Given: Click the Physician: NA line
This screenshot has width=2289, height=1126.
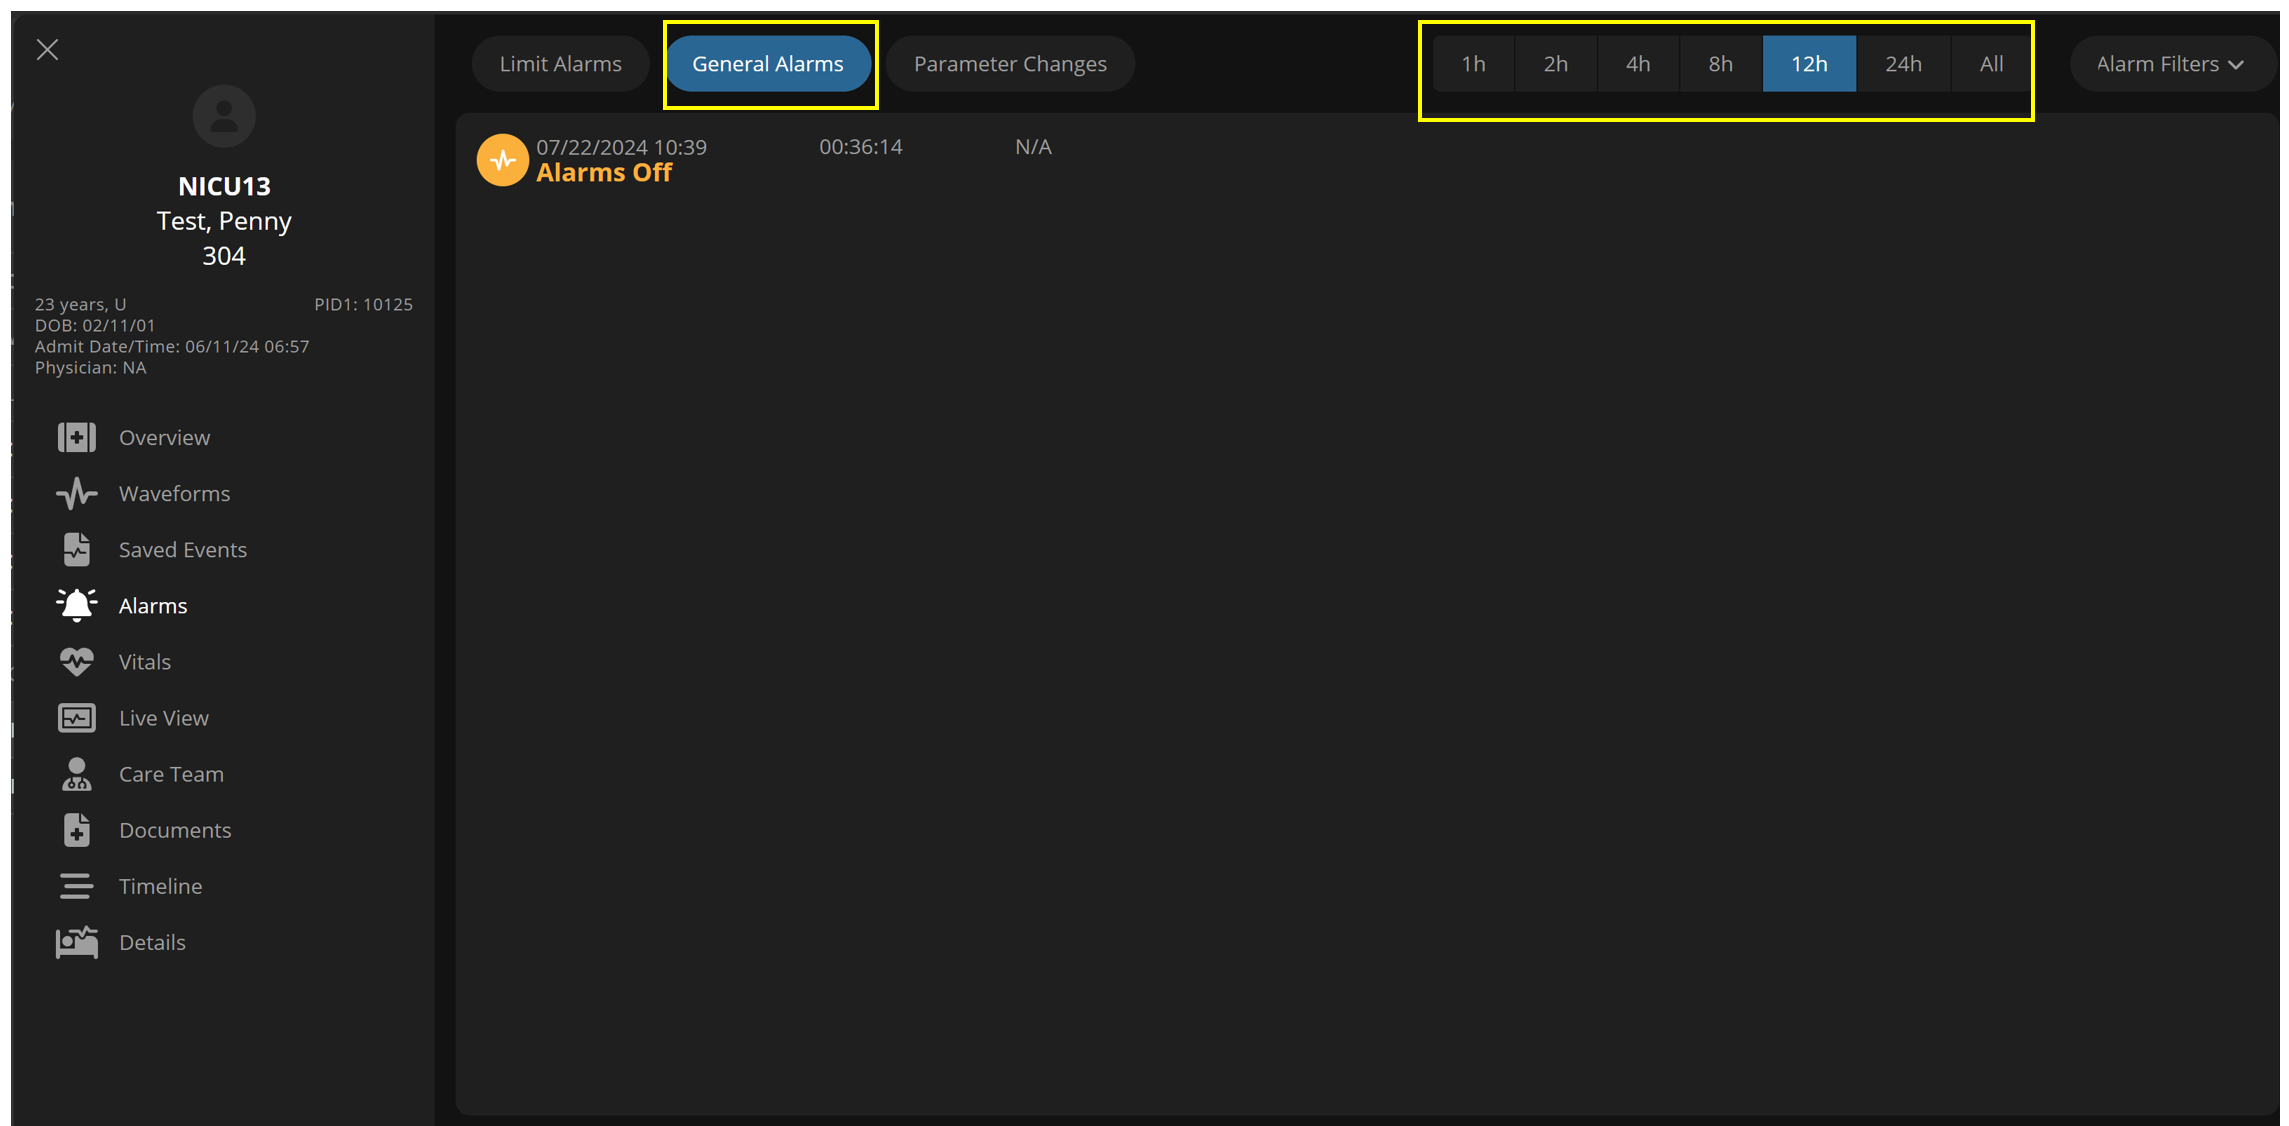Looking at the screenshot, I should [x=91, y=368].
